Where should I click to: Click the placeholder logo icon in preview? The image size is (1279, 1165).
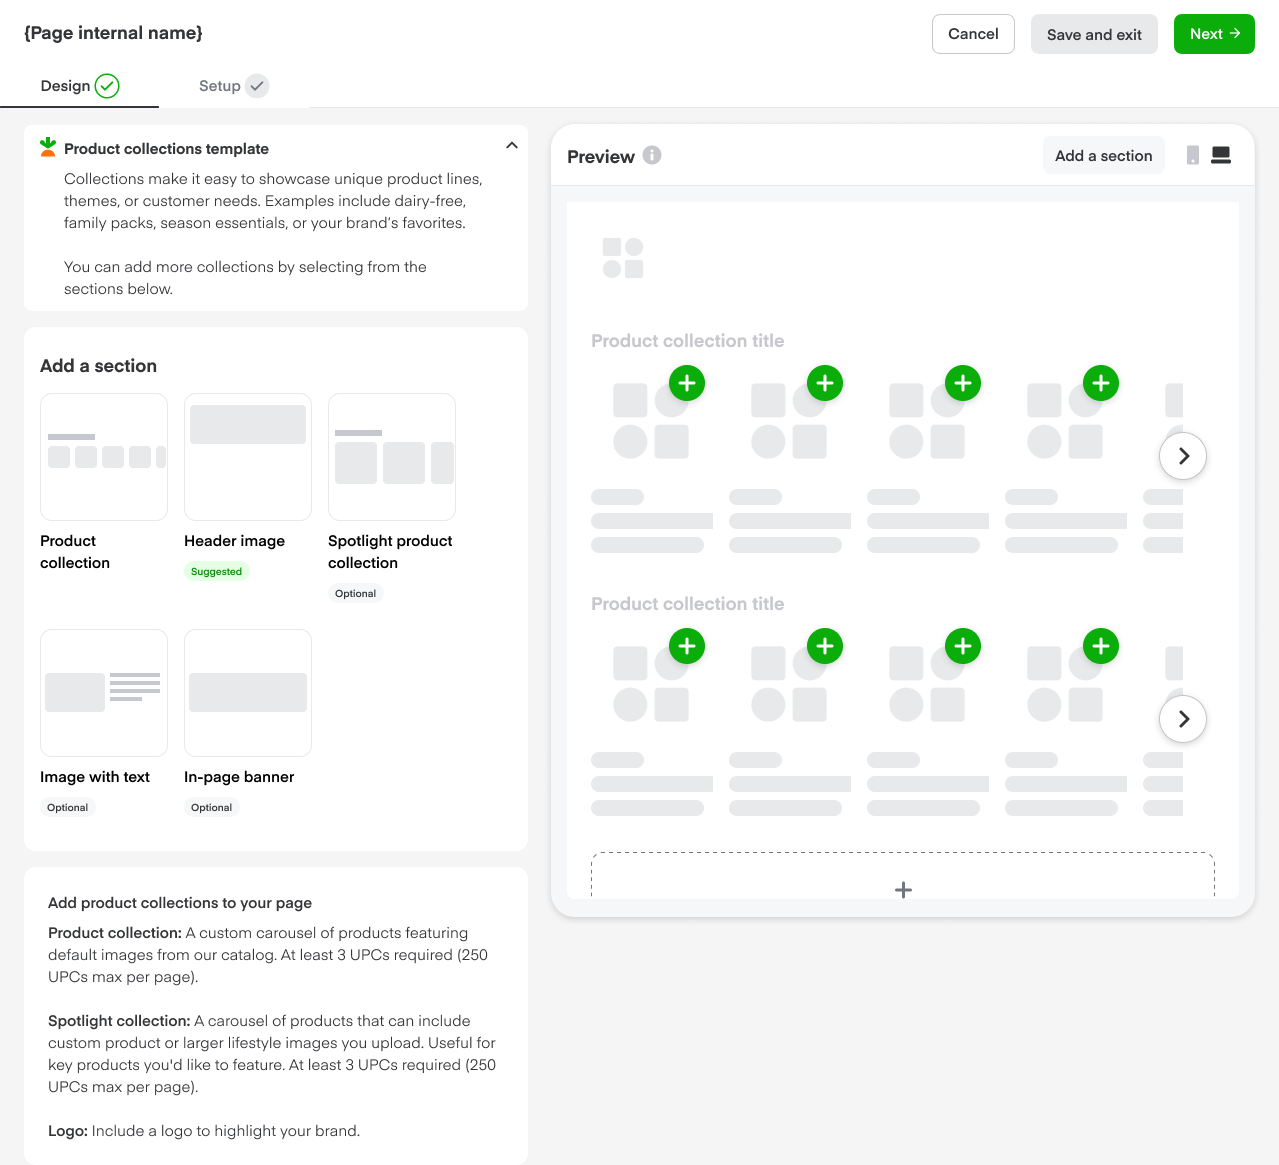click(623, 258)
